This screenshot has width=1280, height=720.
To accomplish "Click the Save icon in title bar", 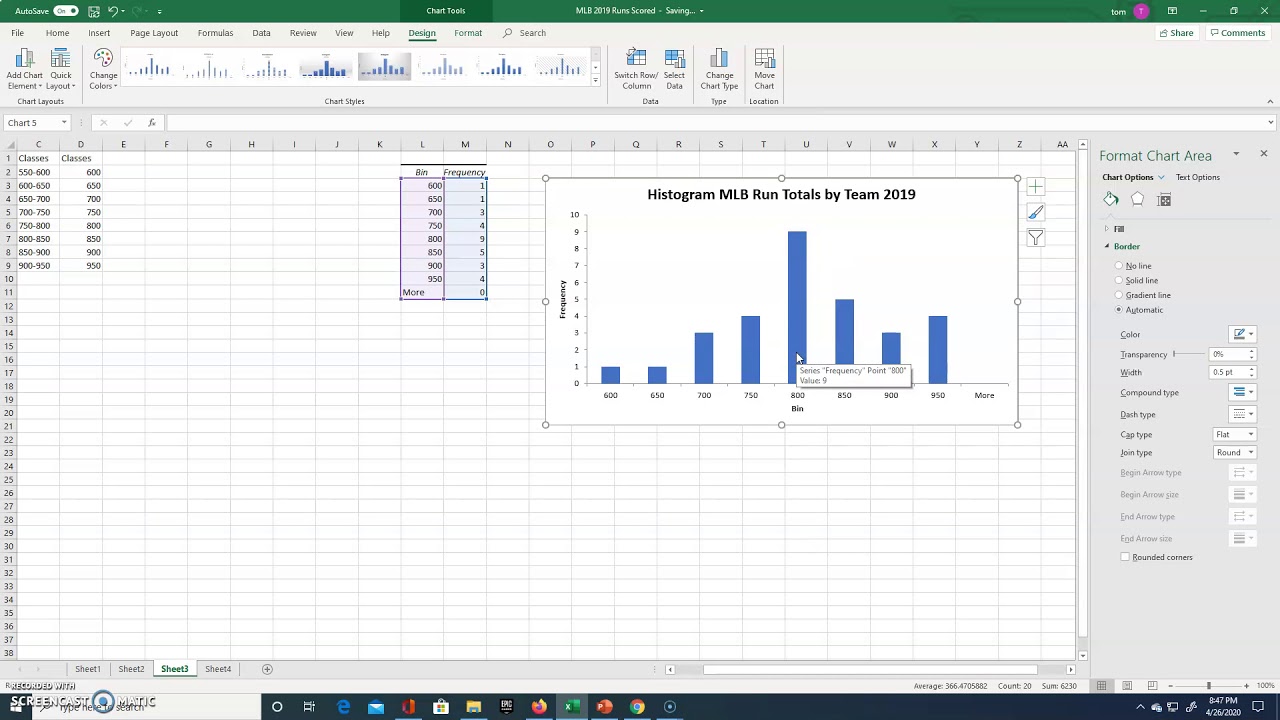I will coord(93,11).
